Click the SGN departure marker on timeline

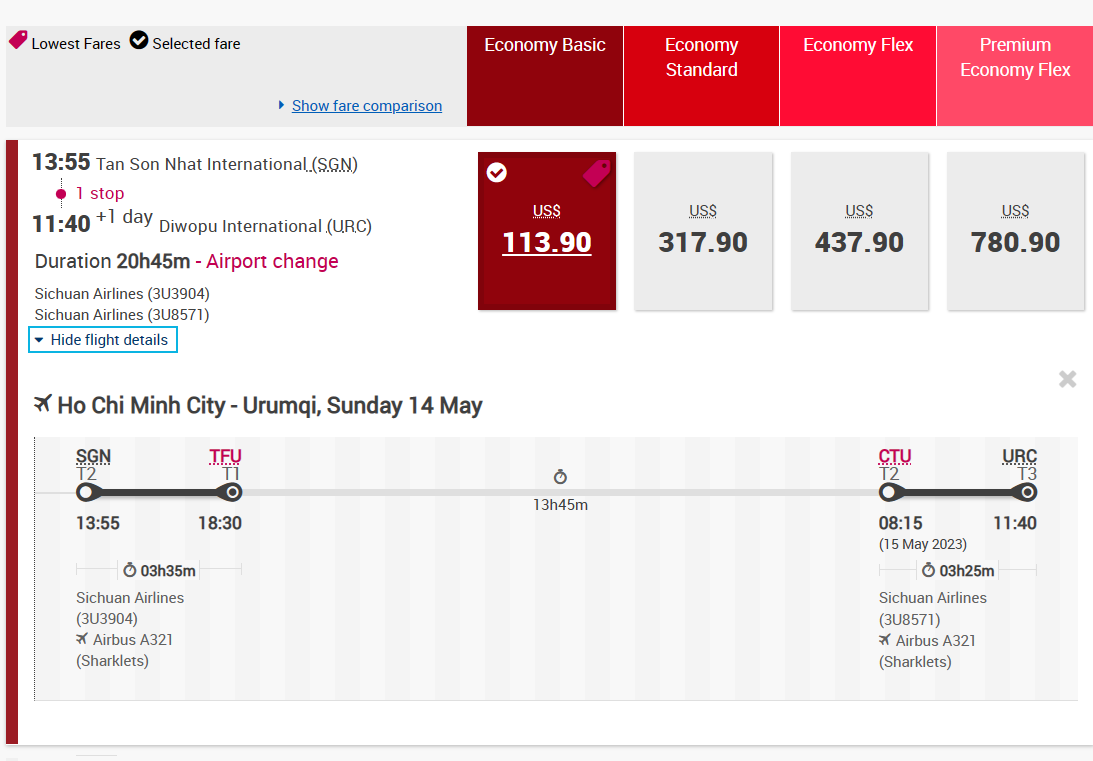(86, 492)
